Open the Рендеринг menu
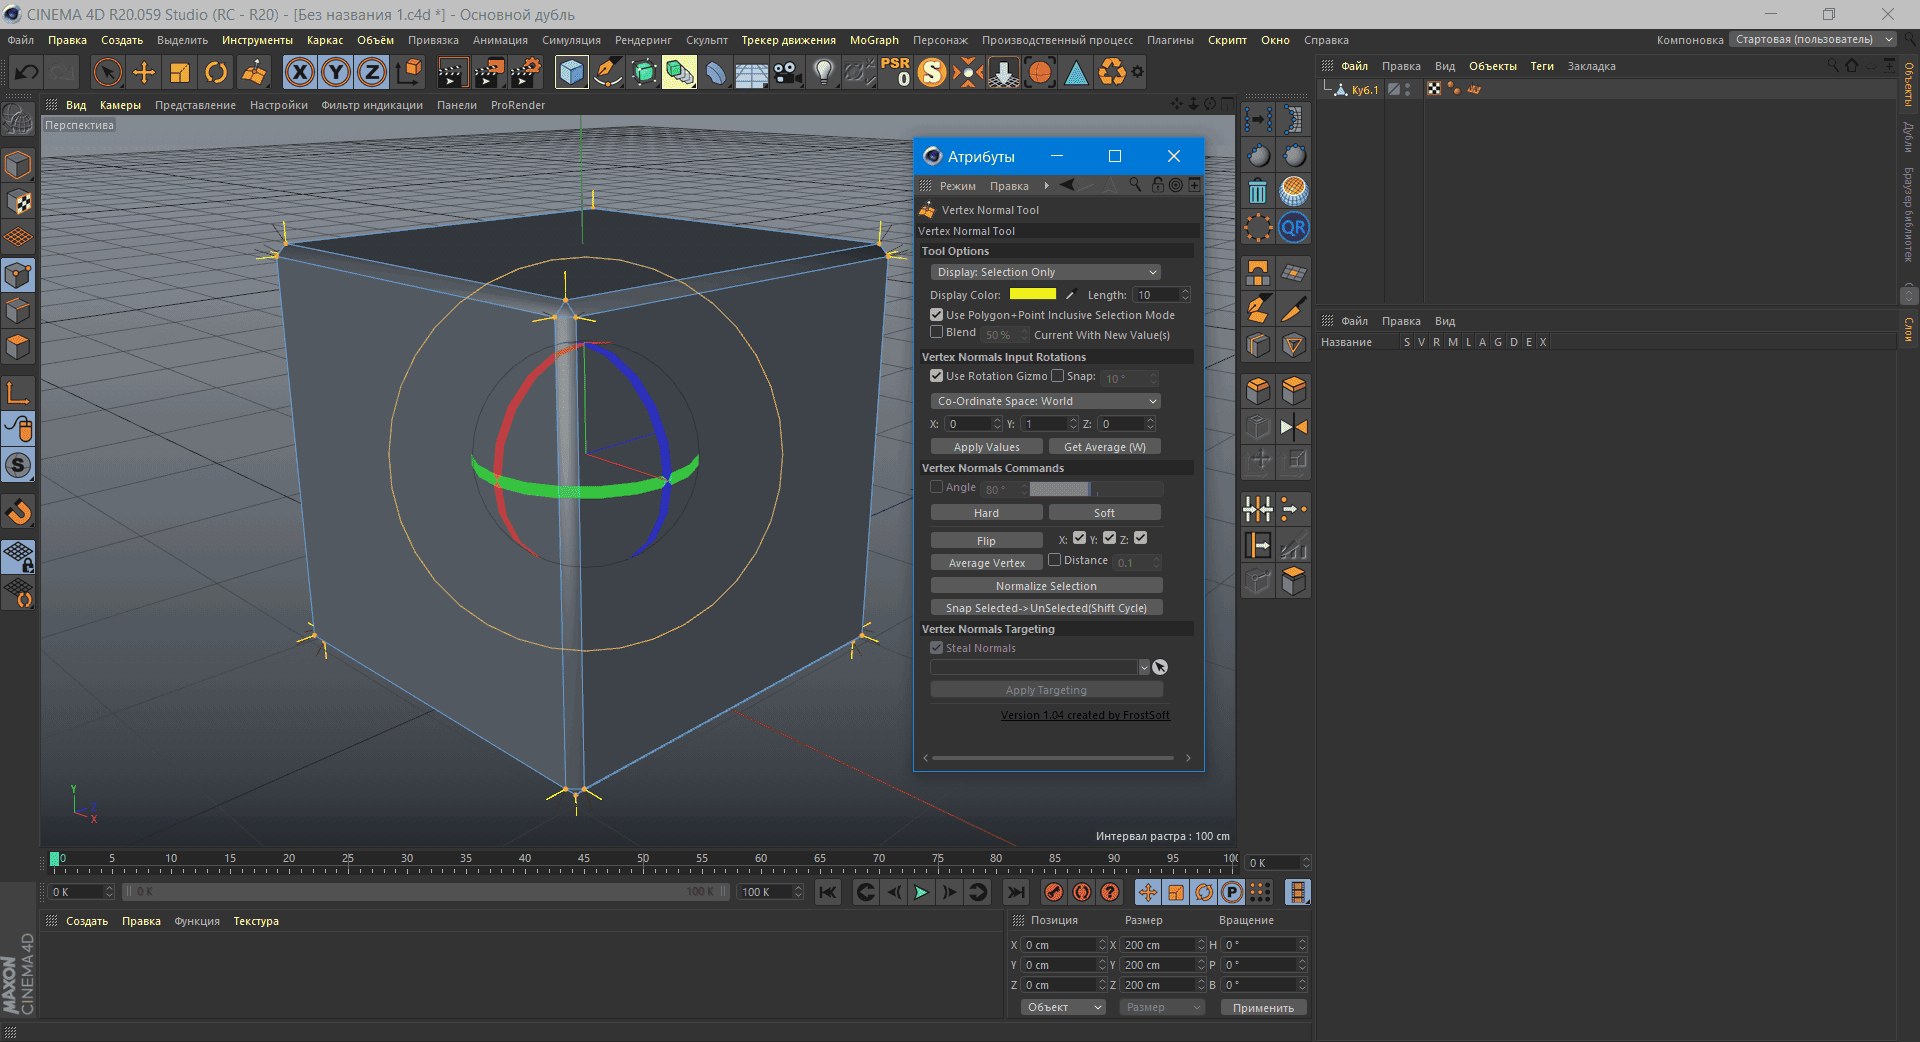This screenshot has width=1920, height=1042. tap(643, 40)
